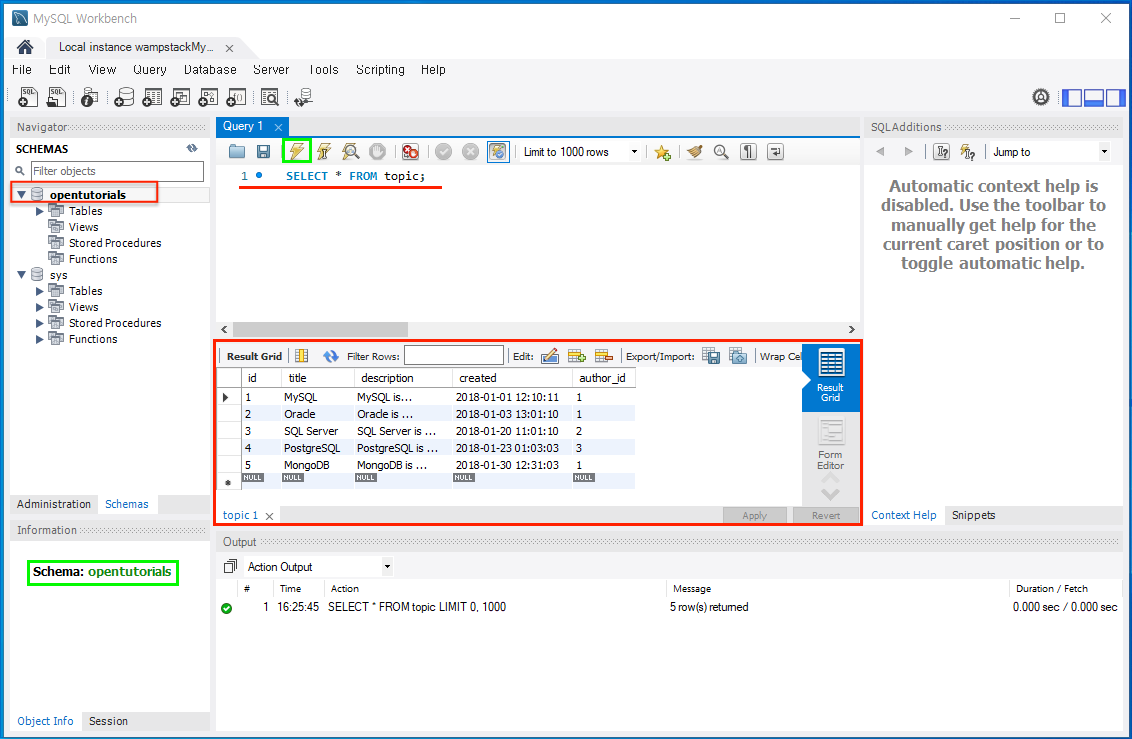The height and width of the screenshot is (739, 1132).
Task: Expand Stored Procedures under sys
Action: (40, 323)
